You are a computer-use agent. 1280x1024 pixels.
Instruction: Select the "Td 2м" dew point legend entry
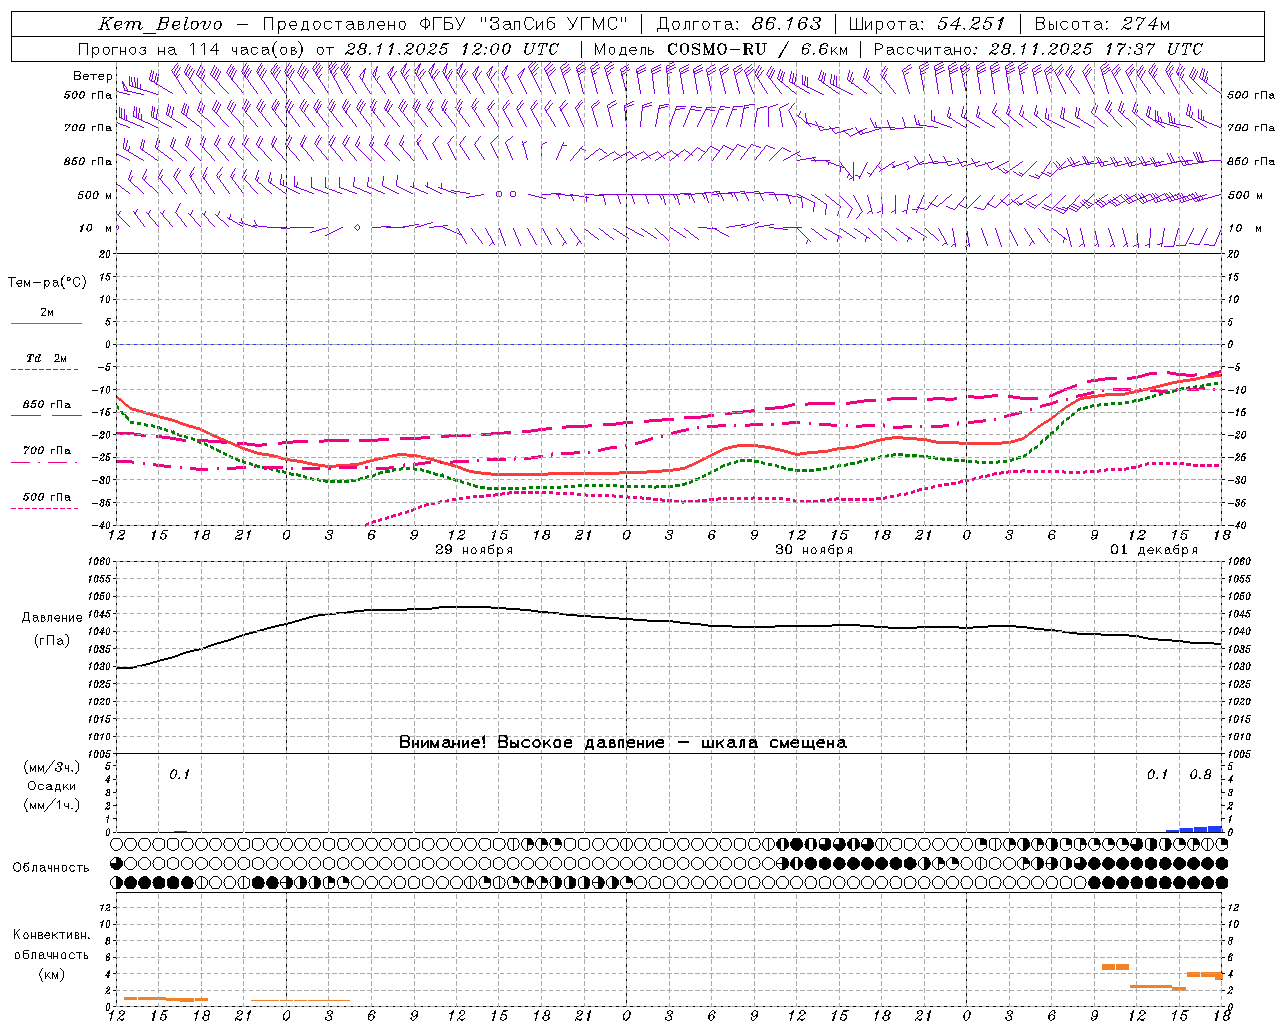coord(46,358)
